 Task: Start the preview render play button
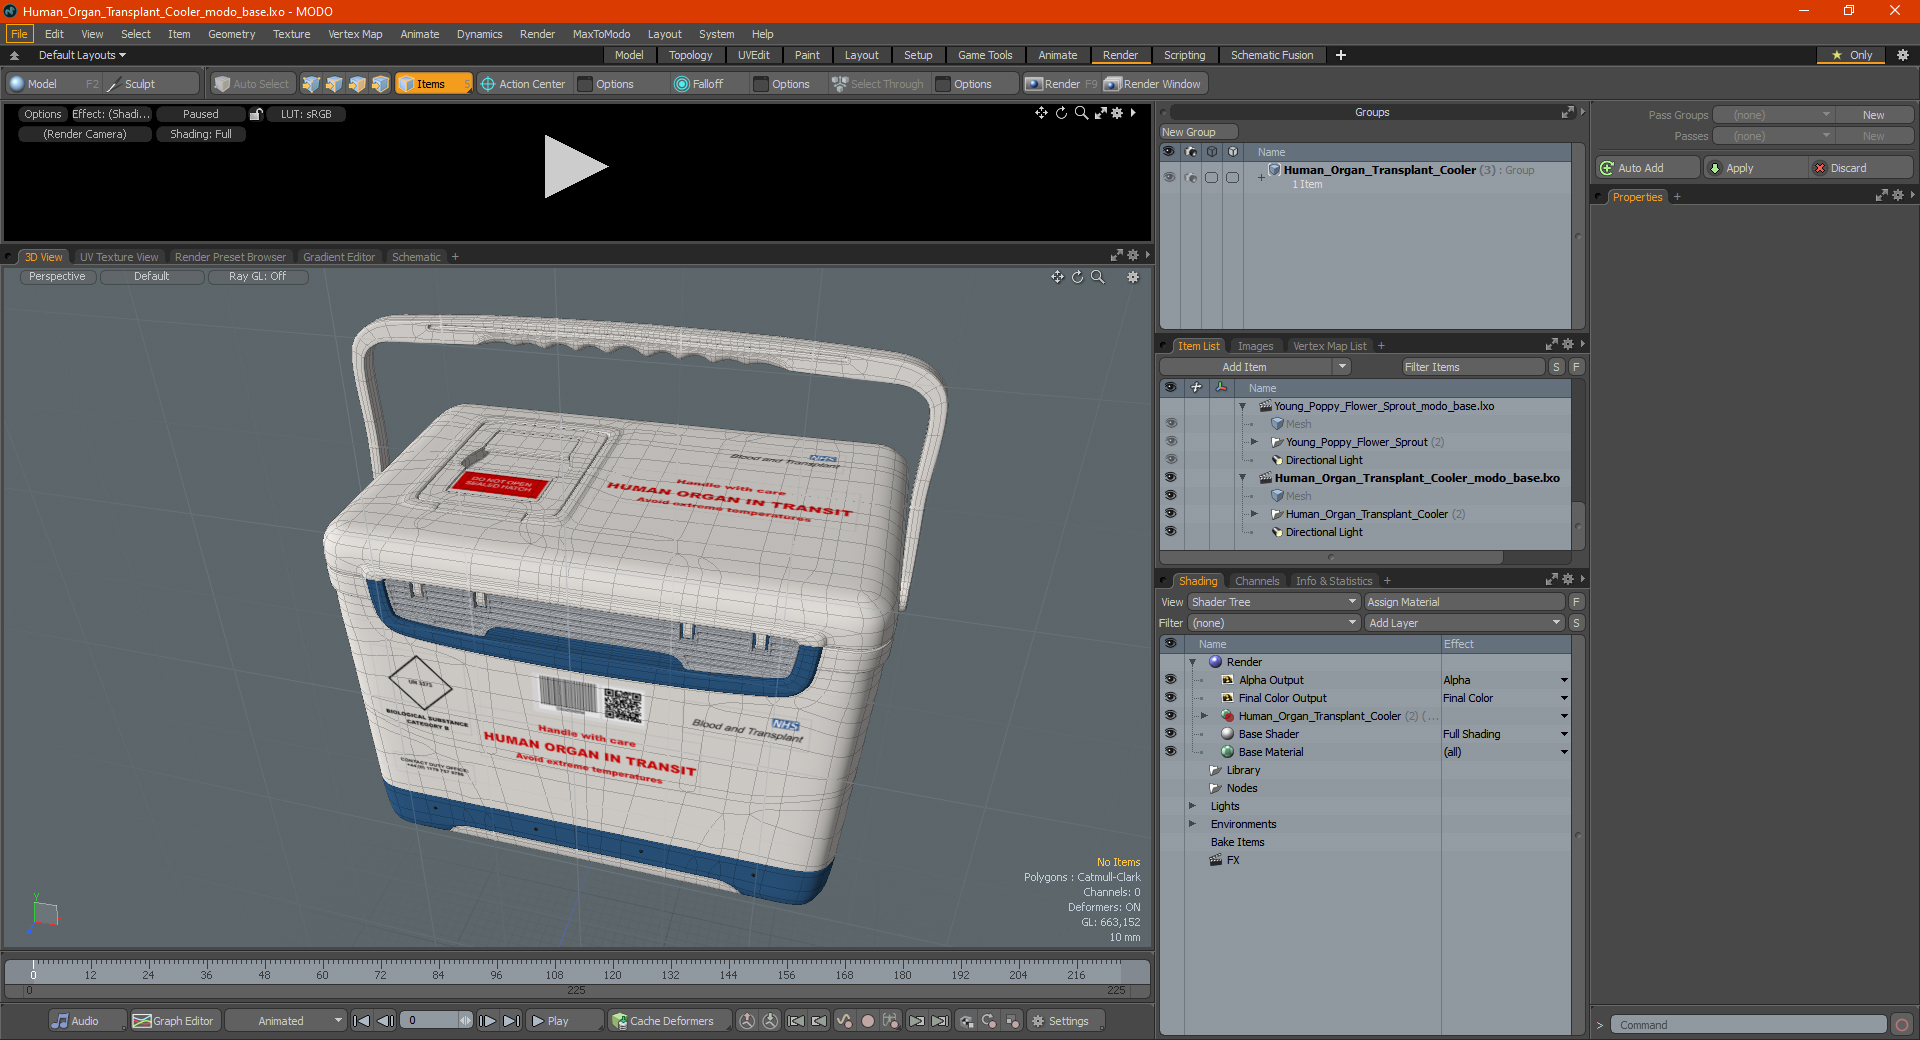pyautogui.click(x=575, y=167)
